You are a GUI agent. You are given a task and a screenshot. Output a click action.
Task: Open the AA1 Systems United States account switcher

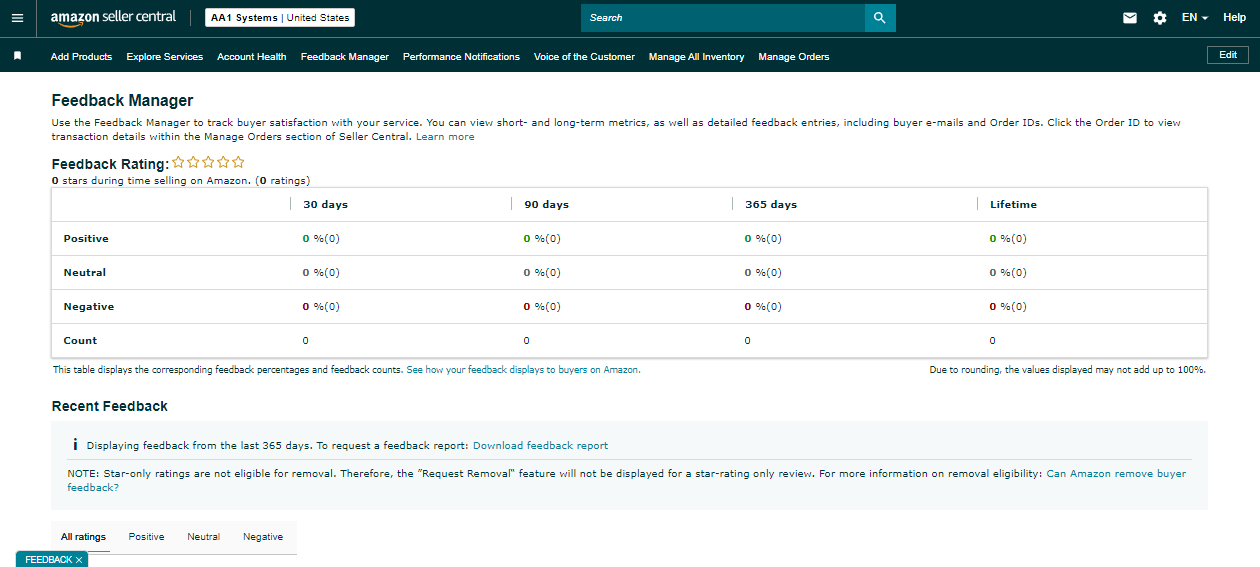(x=280, y=18)
